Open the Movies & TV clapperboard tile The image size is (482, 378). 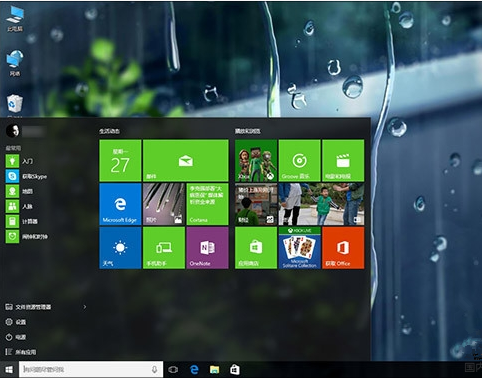(343, 161)
